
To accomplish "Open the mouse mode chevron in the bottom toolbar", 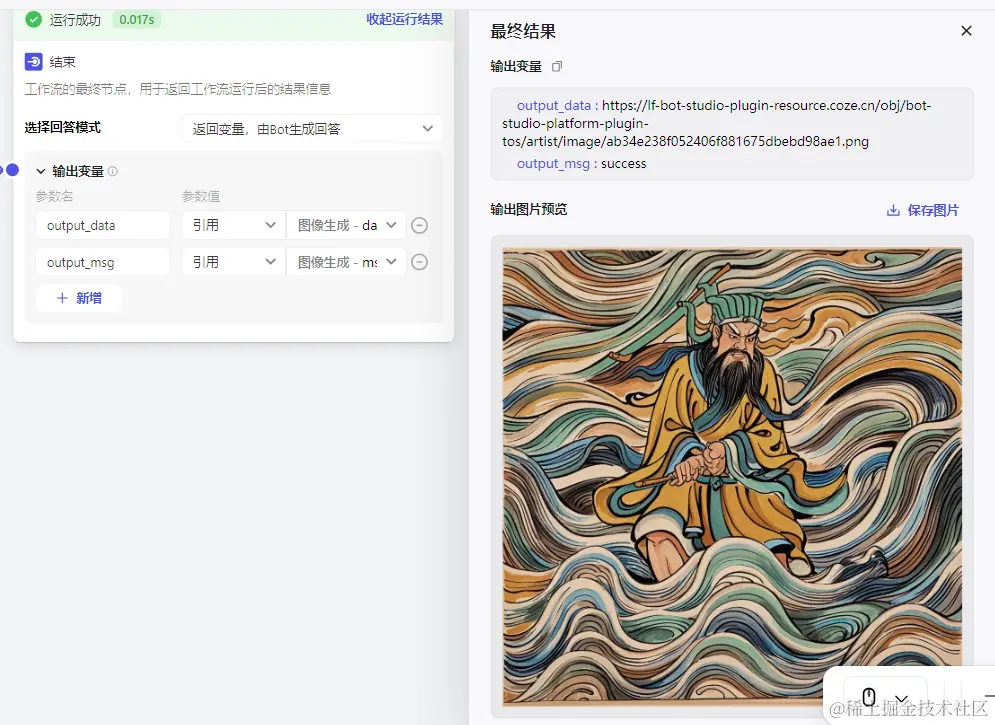I will coord(901,698).
